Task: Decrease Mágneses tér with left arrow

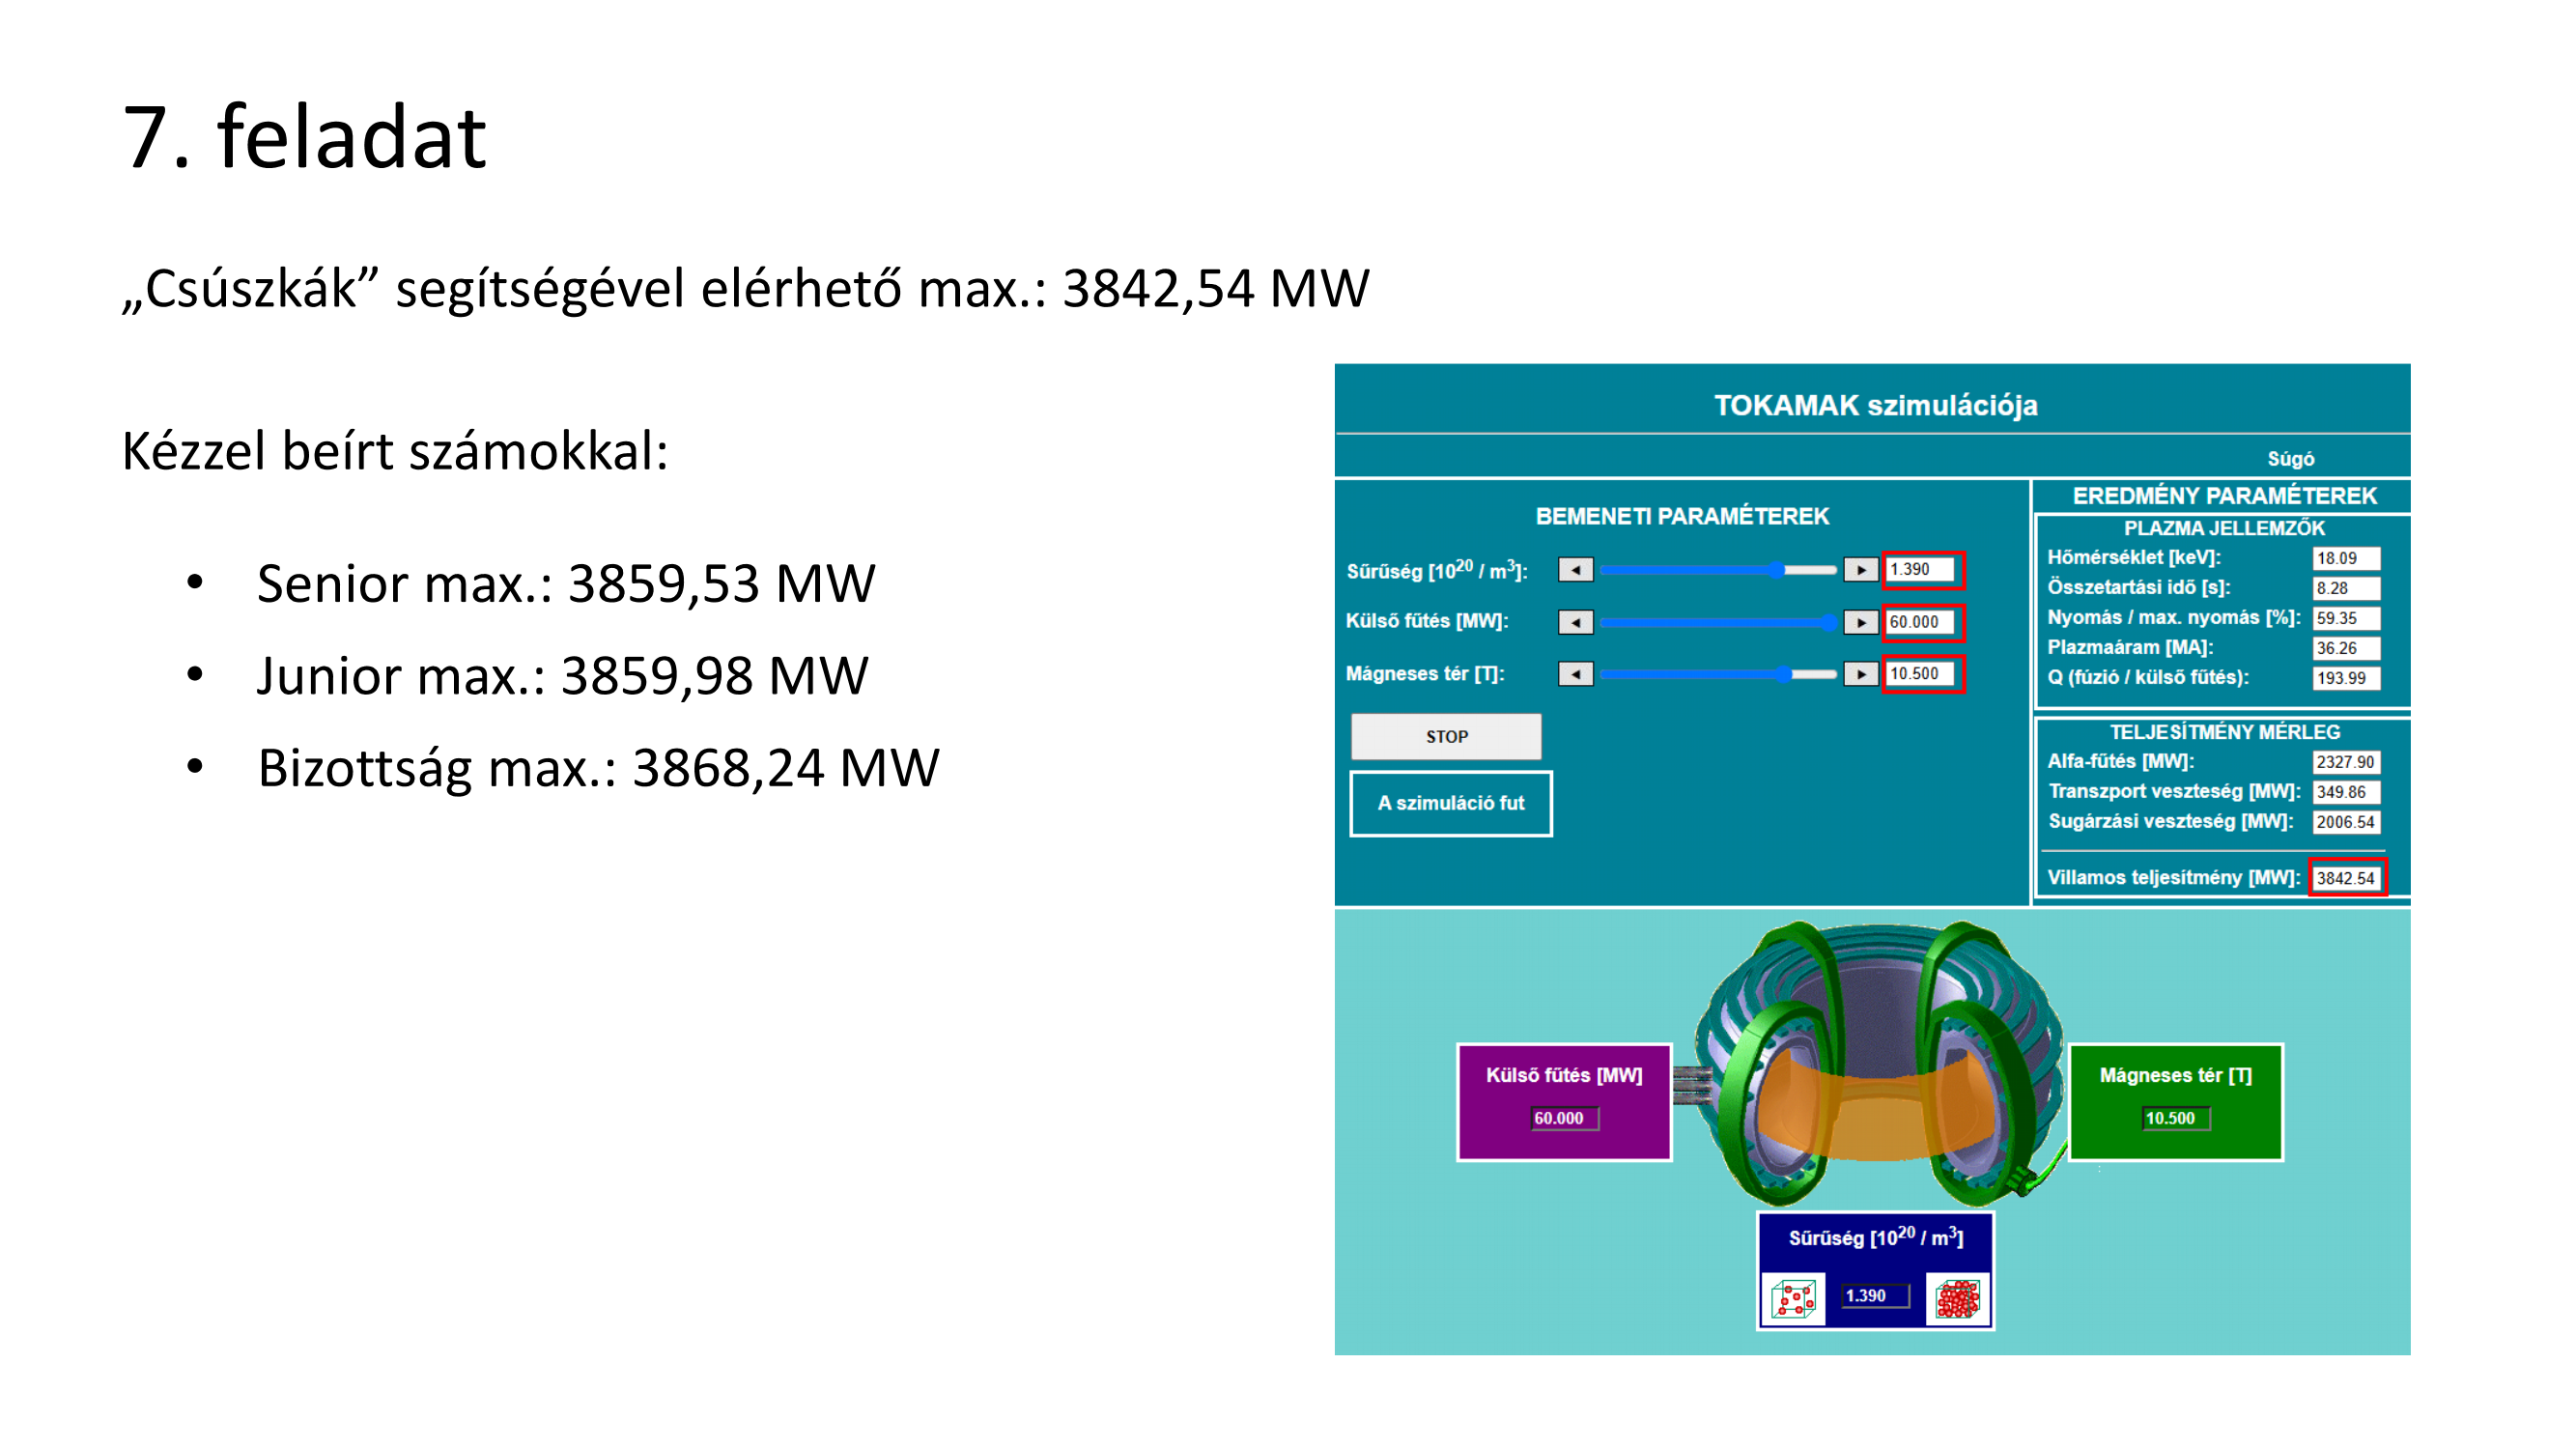Action: (x=1575, y=674)
